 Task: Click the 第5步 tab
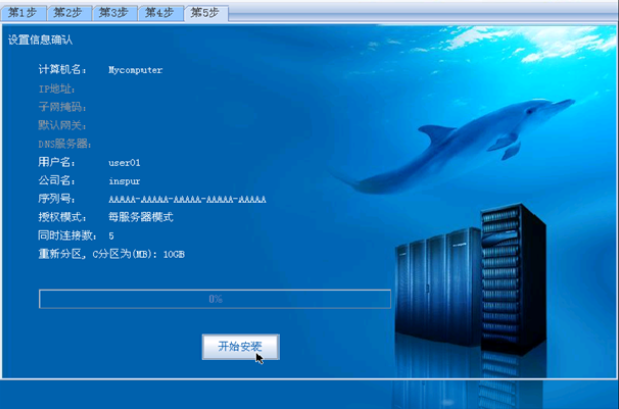coord(207,13)
